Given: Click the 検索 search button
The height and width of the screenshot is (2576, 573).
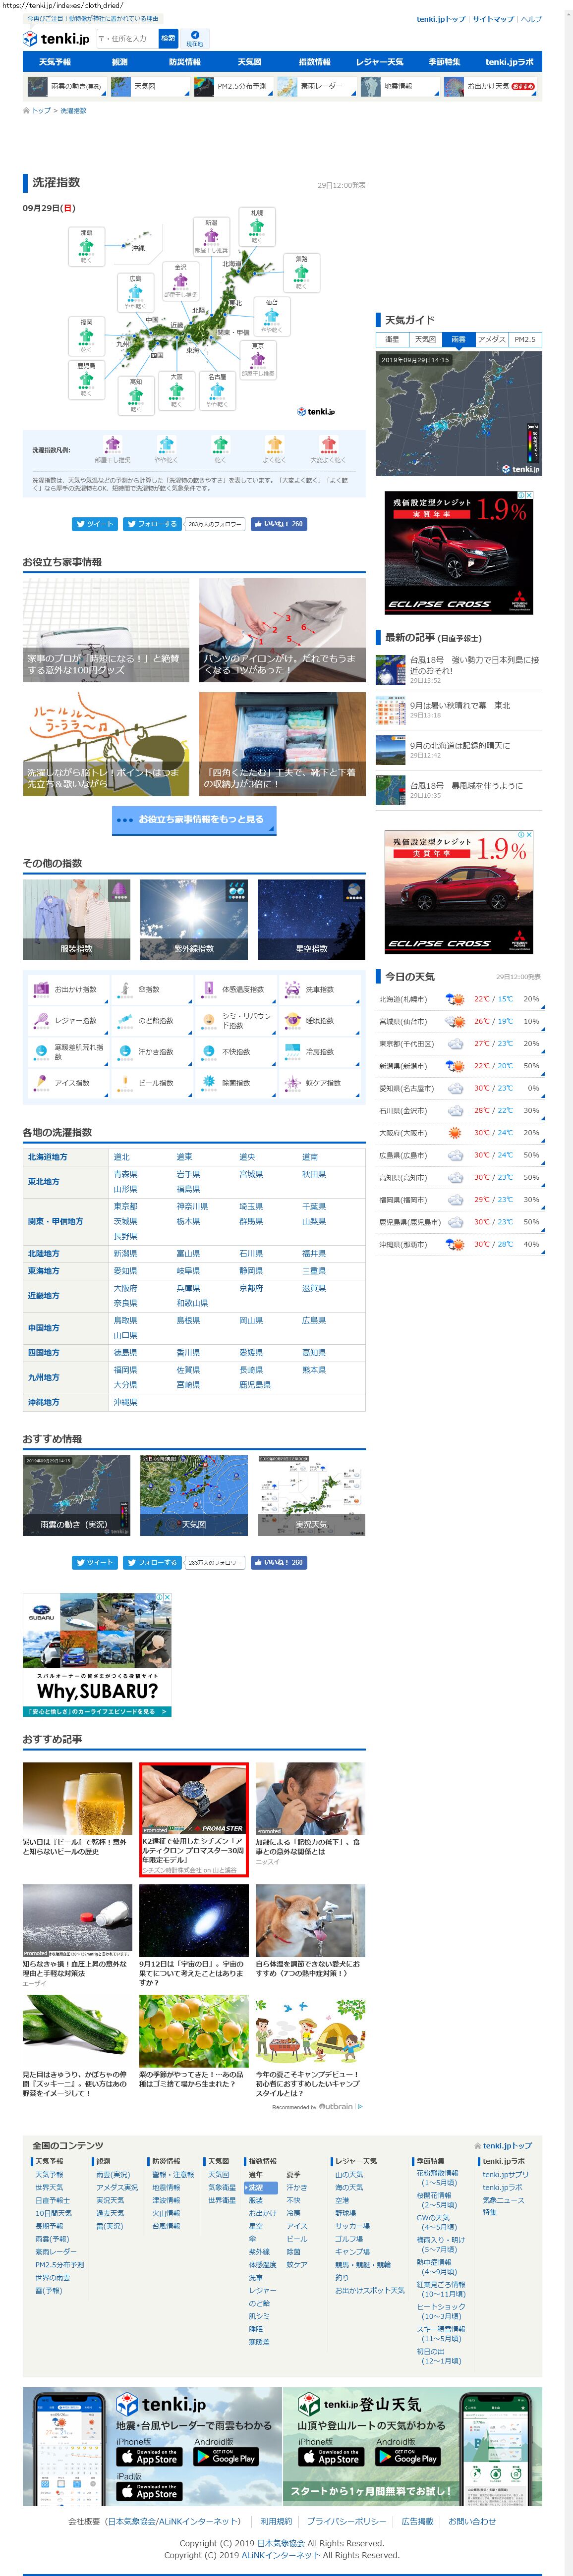Looking at the screenshot, I should 168,38.
